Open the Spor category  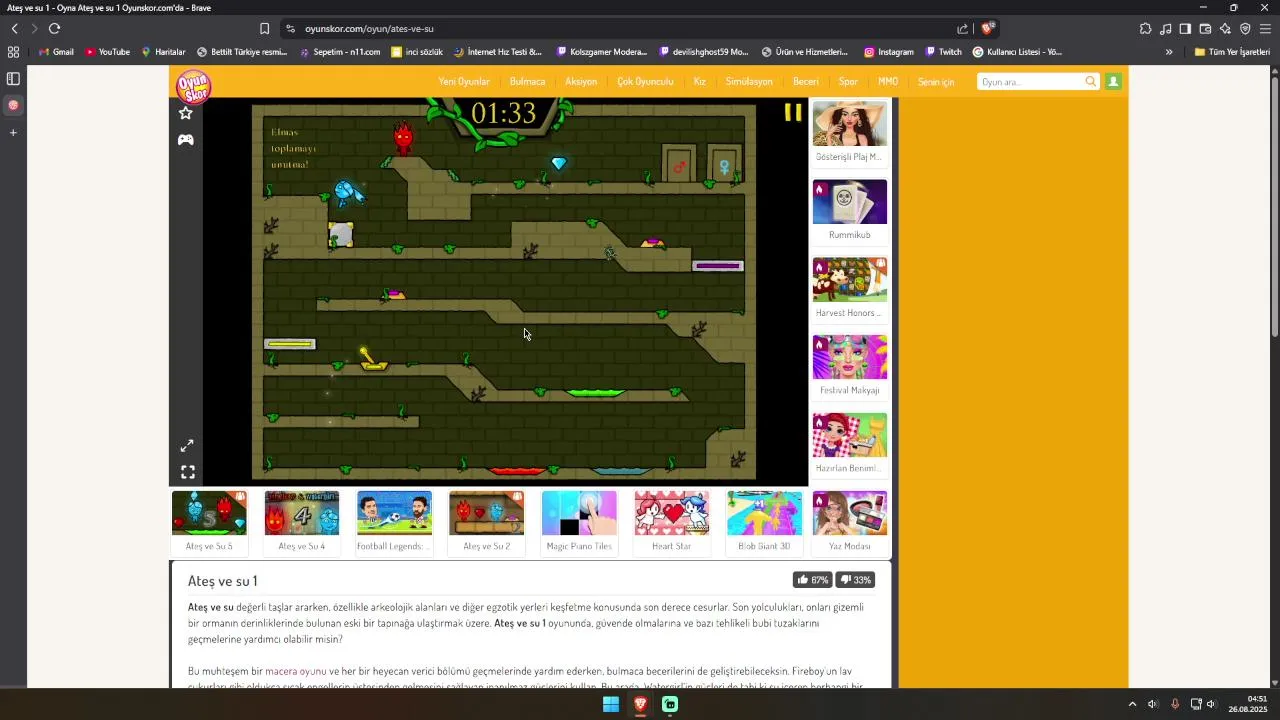click(x=848, y=82)
